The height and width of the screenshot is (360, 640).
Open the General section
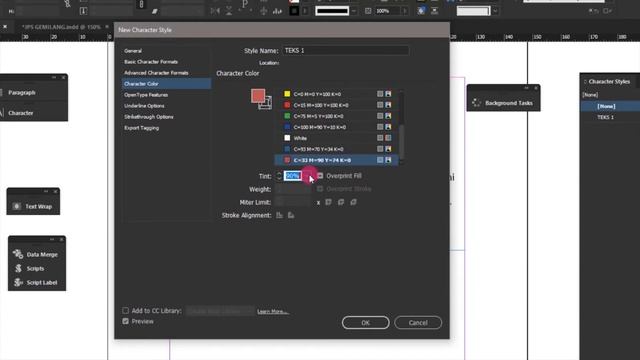[x=133, y=51]
